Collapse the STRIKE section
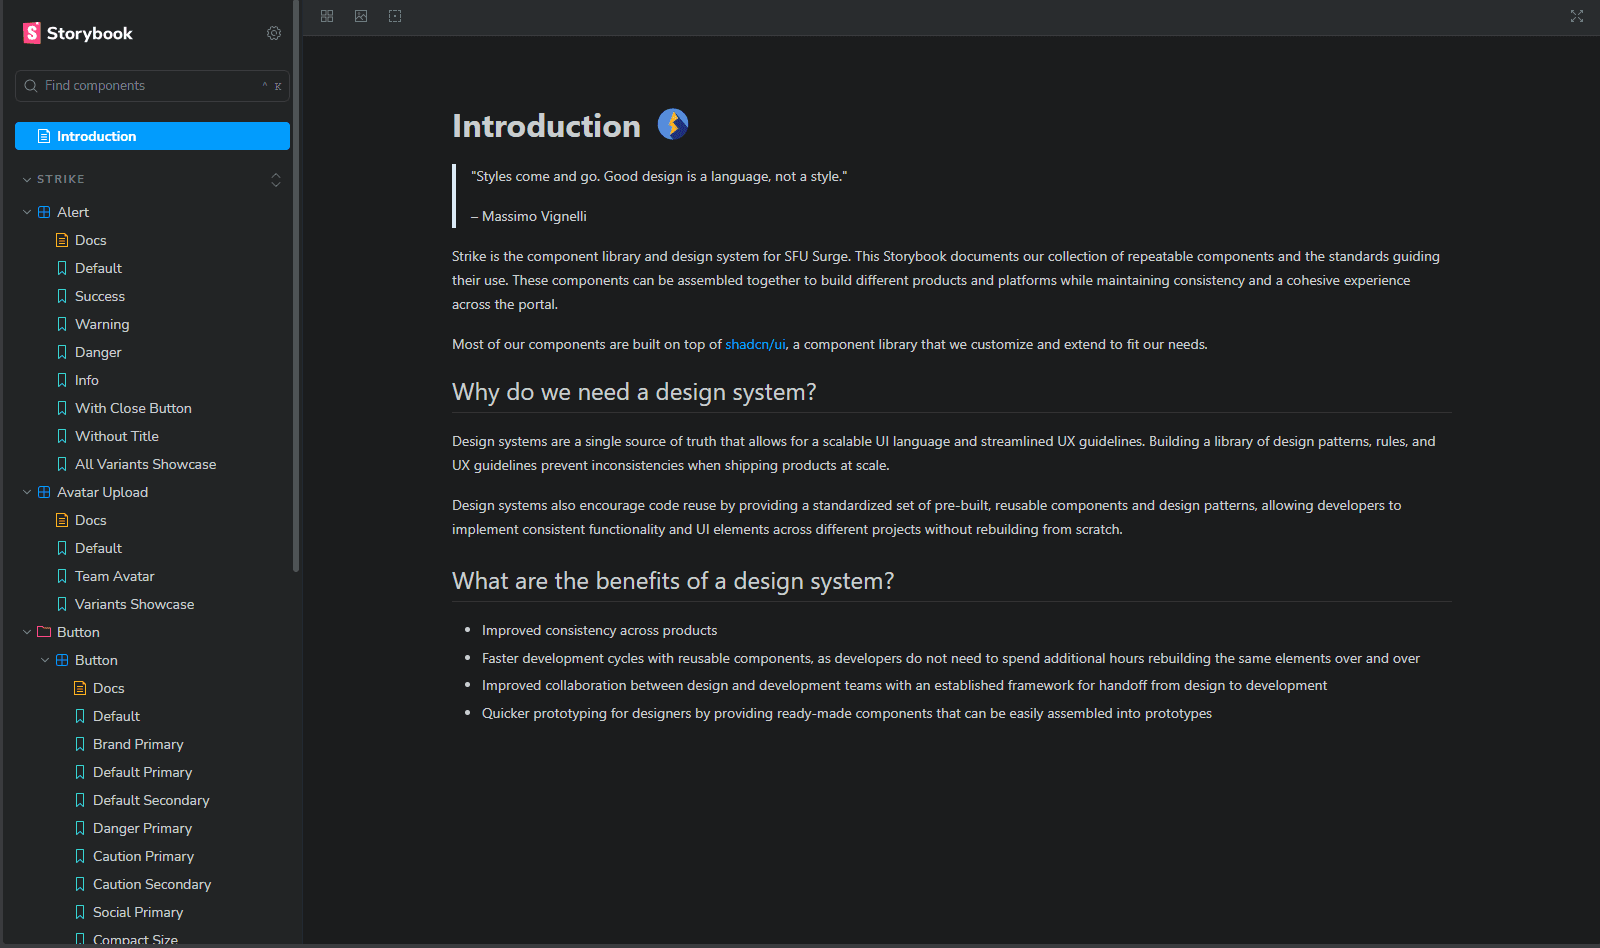This screenshot has height=948, width=1600. coord(27,179)
